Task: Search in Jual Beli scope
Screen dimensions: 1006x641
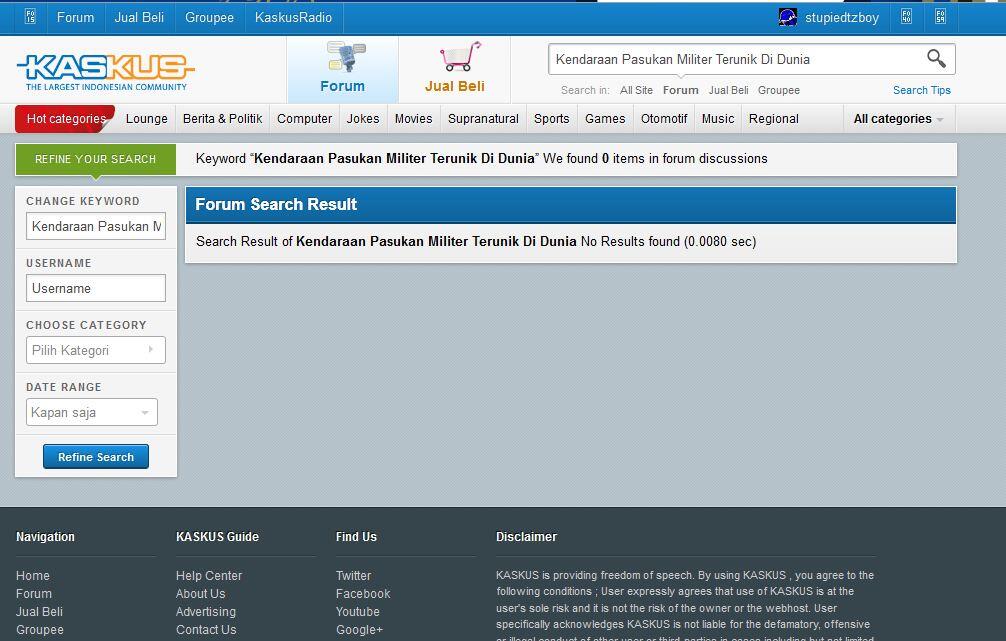Action: tap(728, 90)
